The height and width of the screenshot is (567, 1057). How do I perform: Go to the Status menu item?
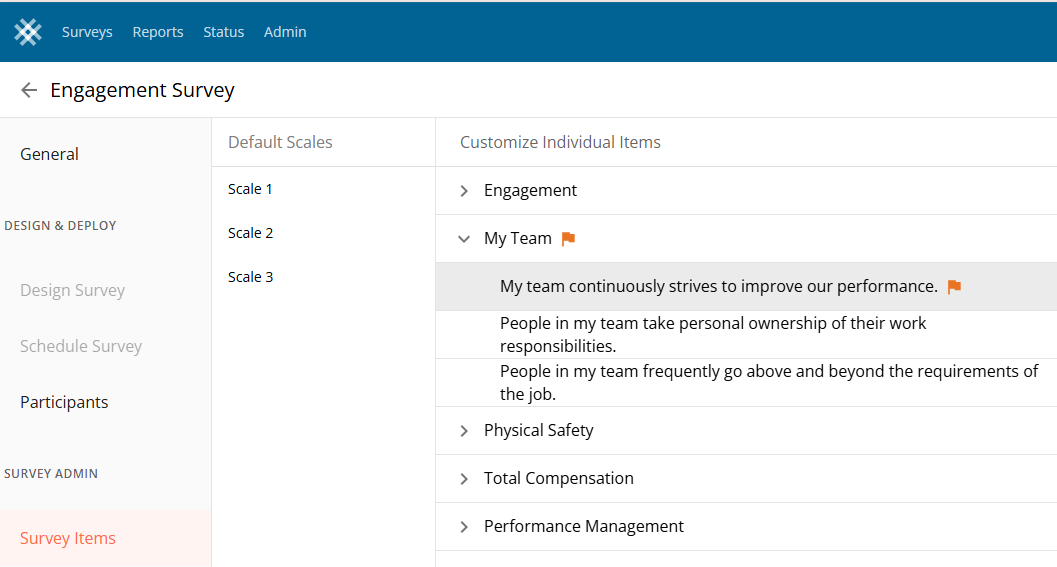click(x=223, y=32)
